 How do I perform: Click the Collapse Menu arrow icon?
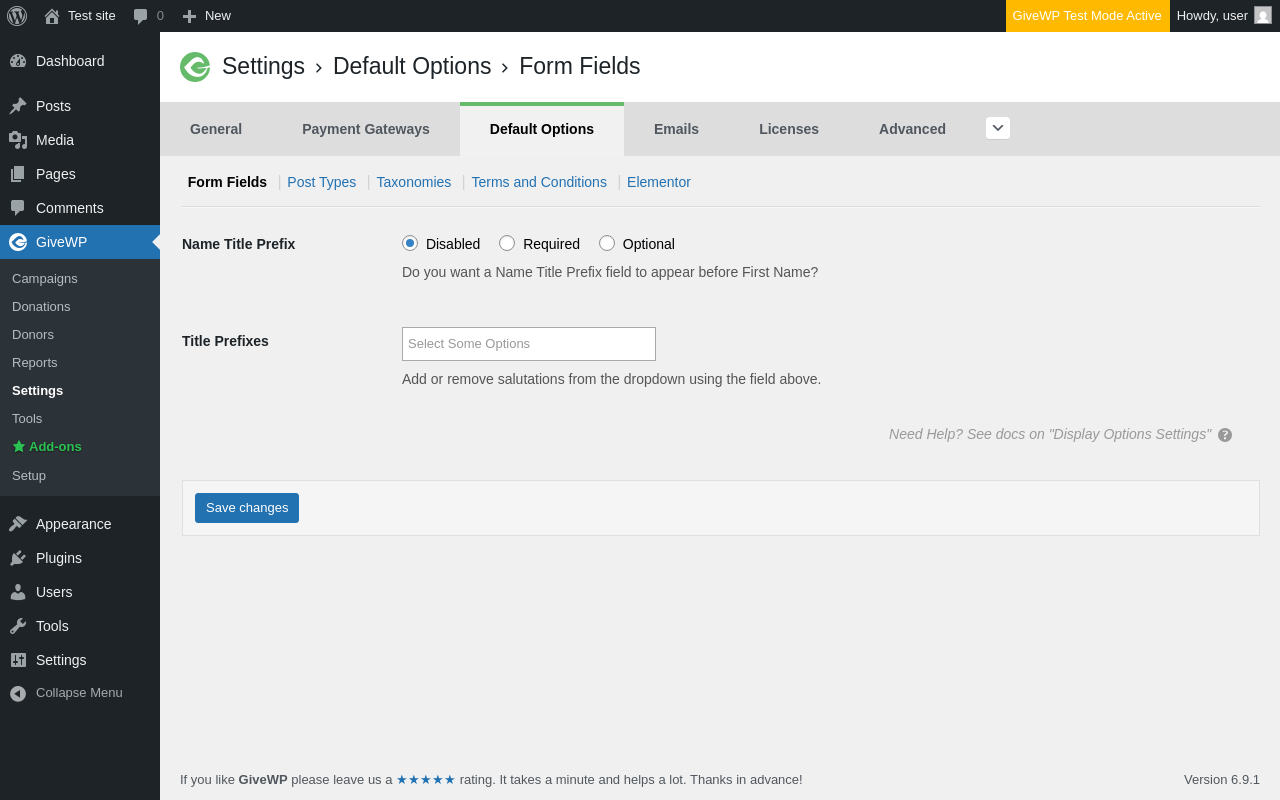pos(18,693)
